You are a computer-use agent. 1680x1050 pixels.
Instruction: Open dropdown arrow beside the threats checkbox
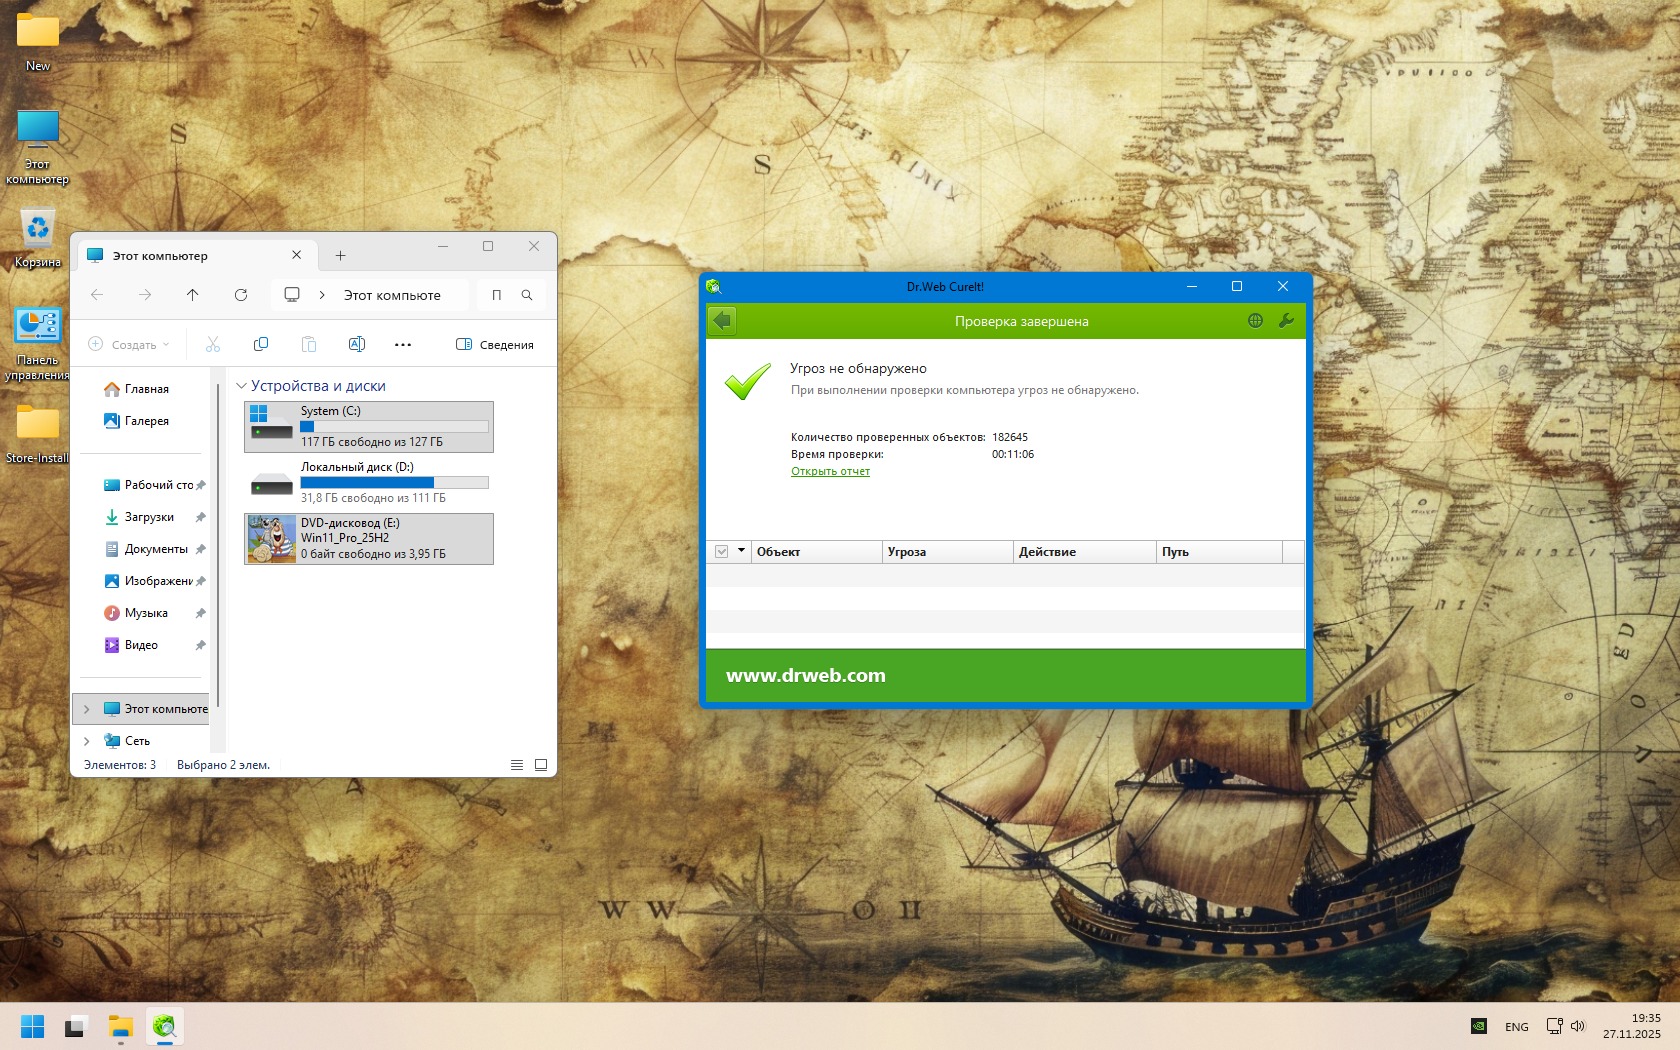pyautogui.click(x=741, y=551)
